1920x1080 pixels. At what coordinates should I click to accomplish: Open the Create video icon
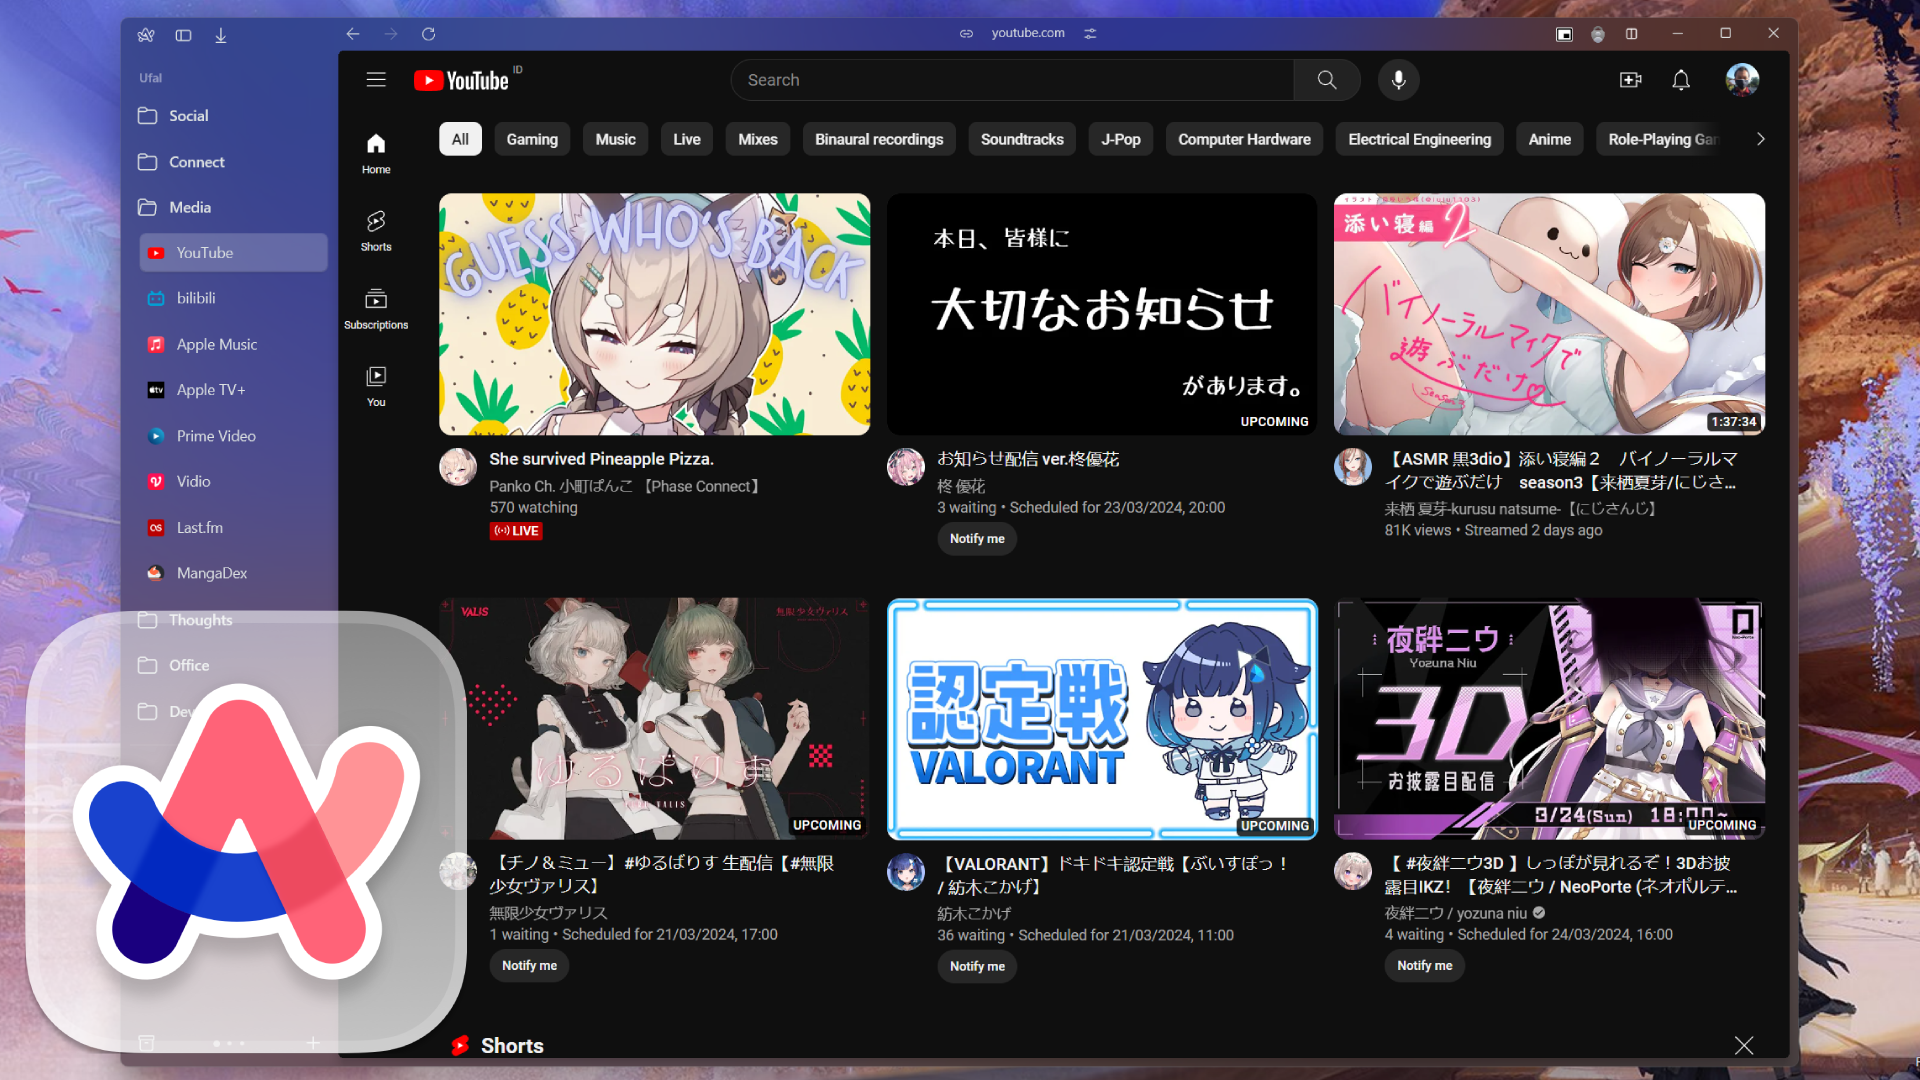1631,80
